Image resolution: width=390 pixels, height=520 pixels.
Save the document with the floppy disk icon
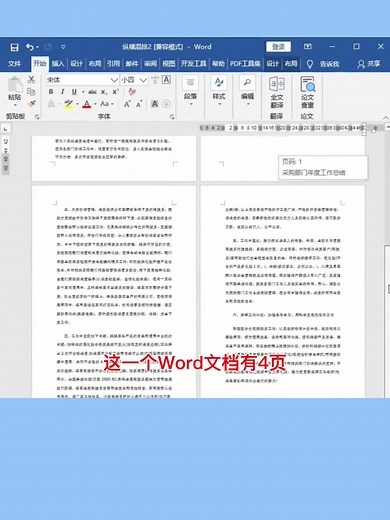point(14,47)
